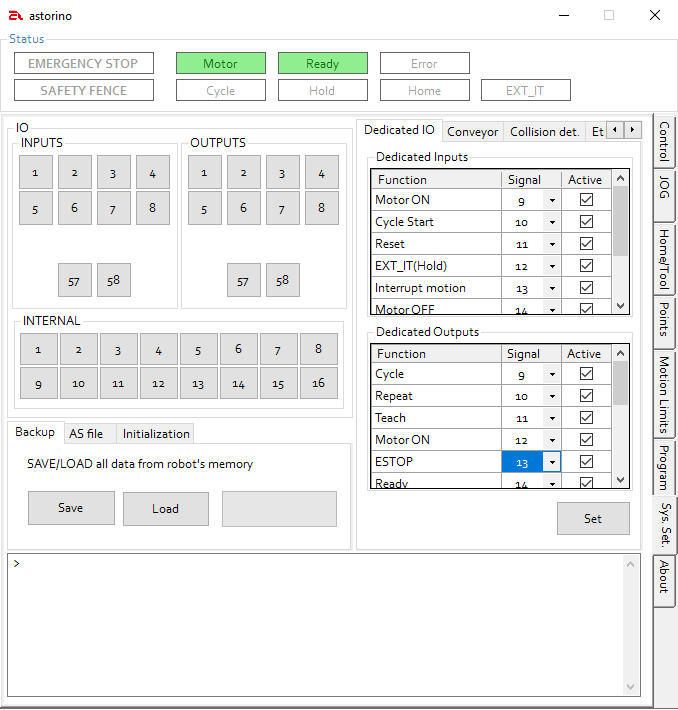Switch to the Collision det. tab
The width and height of the screenshot is (678, 710).
(544, 132)
